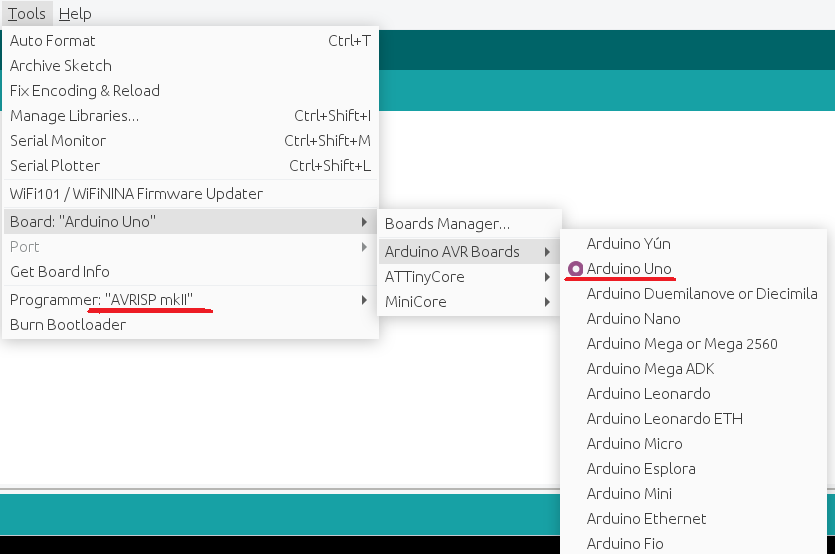Open the Tools menu
The height and width of the screenshot is (554, 835).
[27, 13]
